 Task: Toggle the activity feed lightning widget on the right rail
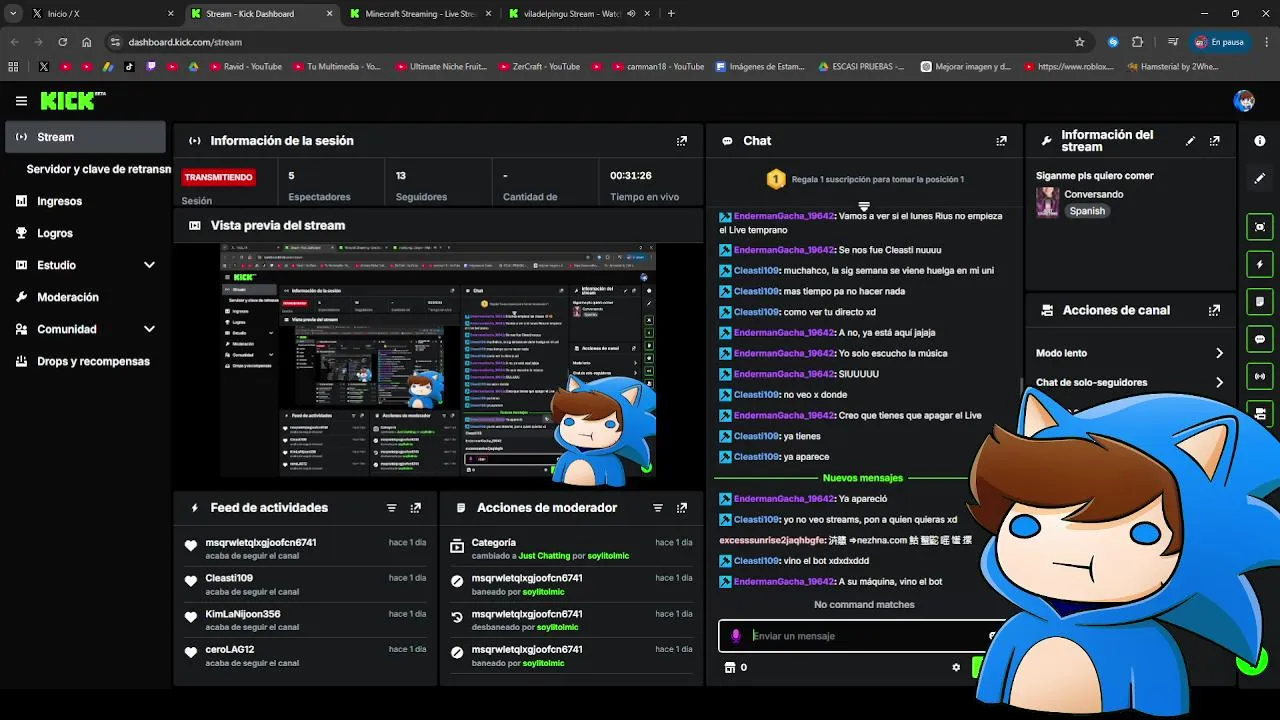point(1260,264)
